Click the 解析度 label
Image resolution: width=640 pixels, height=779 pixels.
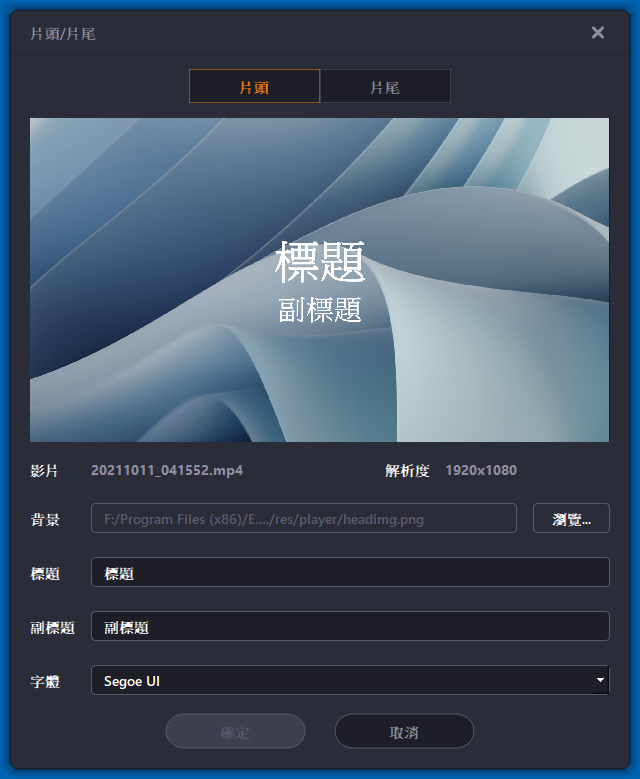pyautogui.click(x=407, y=470)
